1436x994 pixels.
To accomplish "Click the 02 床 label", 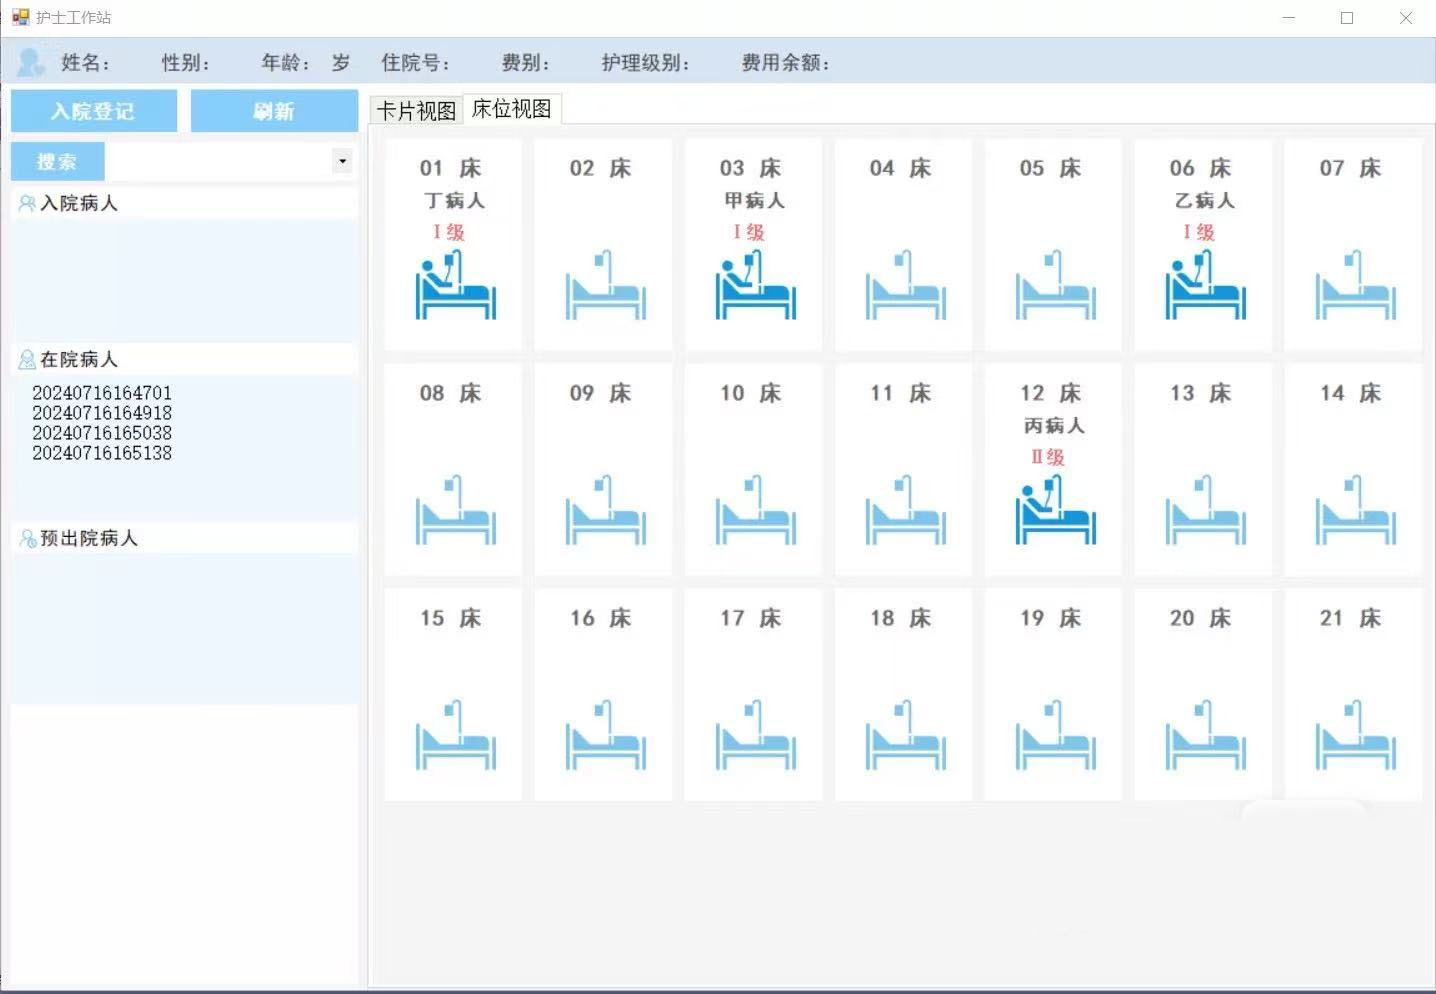I will [x=600, y=168].
